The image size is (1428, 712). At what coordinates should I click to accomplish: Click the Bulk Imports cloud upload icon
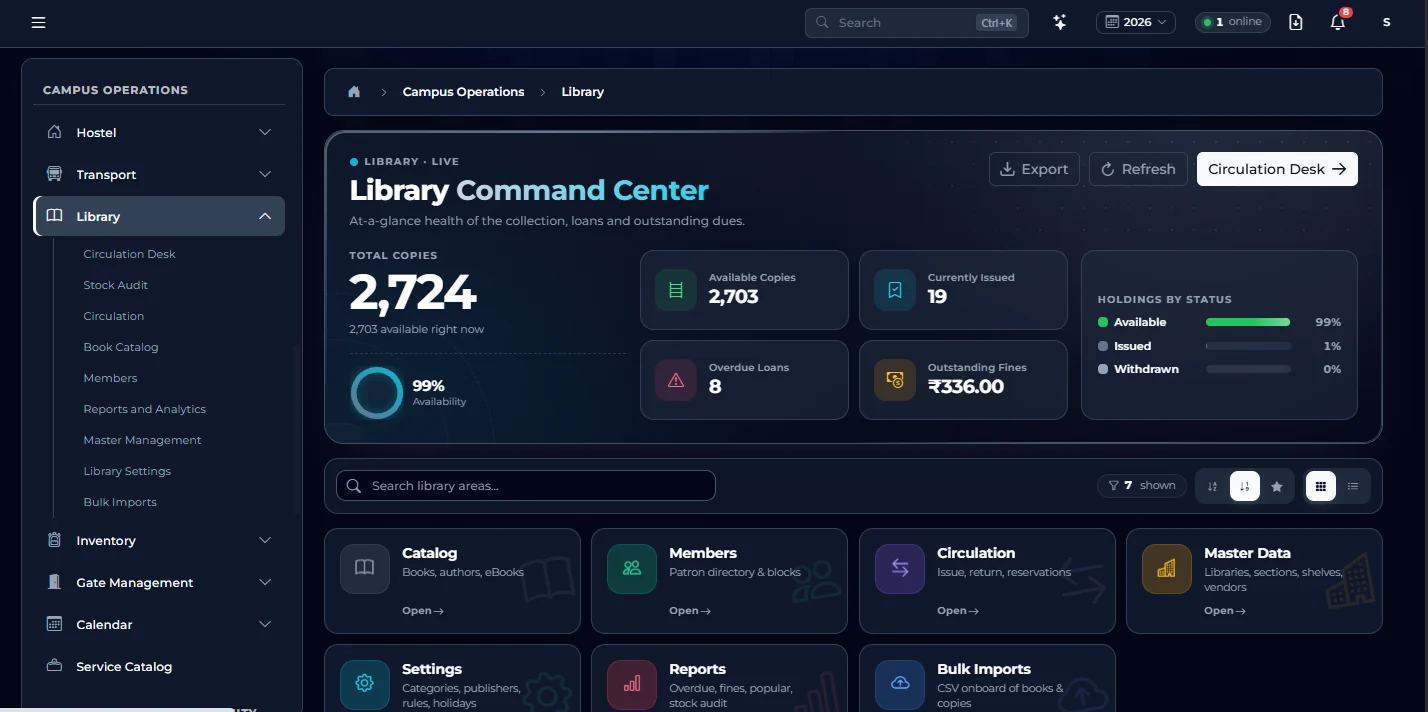tap(900, 684)
